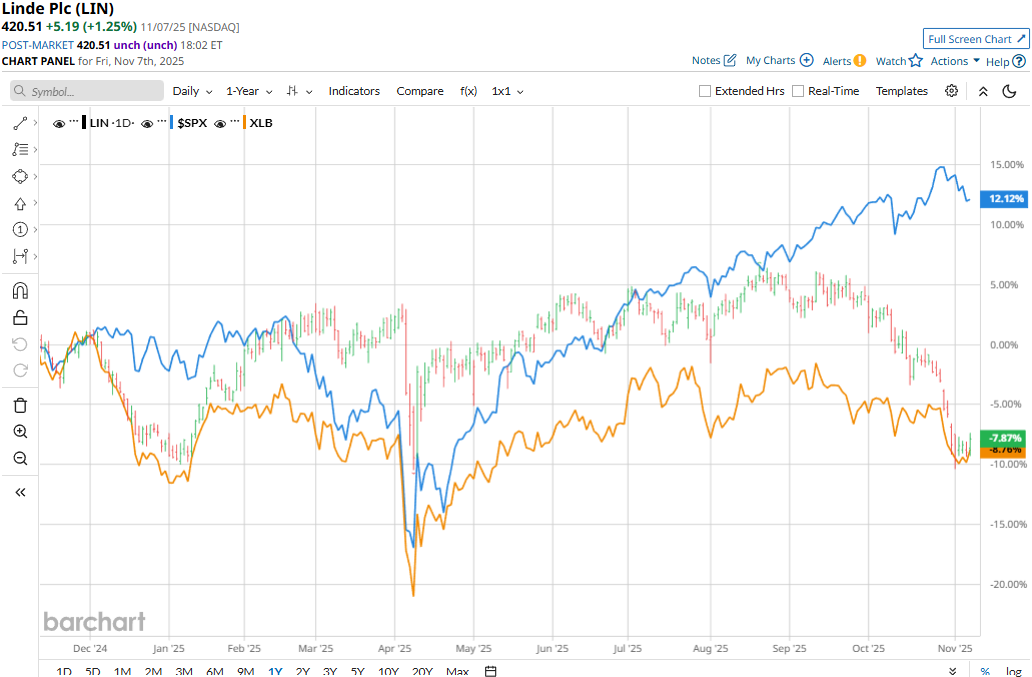Open the Notes pencil icon
The image size is (1032, 677).
[x=729, y=61]
